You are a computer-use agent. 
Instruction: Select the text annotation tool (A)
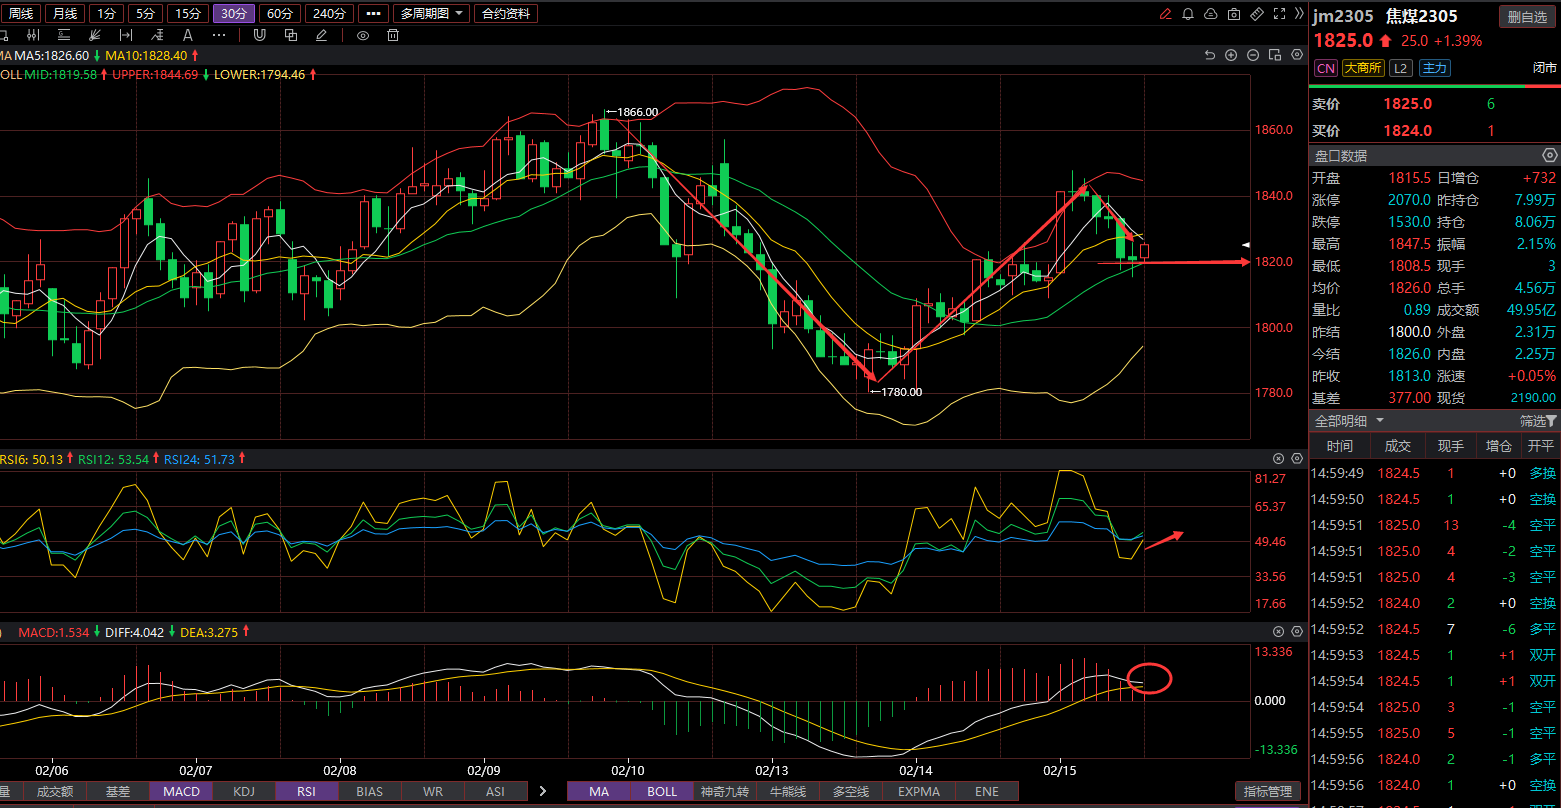(187, 35)
